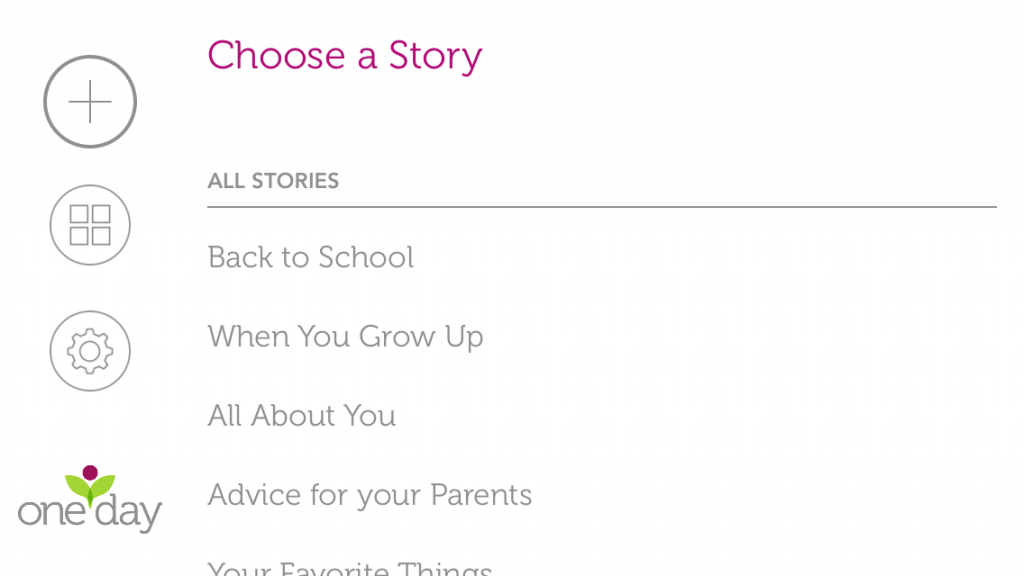
Task: Open the grid gallery view icon
Action: tap(90, 225)
